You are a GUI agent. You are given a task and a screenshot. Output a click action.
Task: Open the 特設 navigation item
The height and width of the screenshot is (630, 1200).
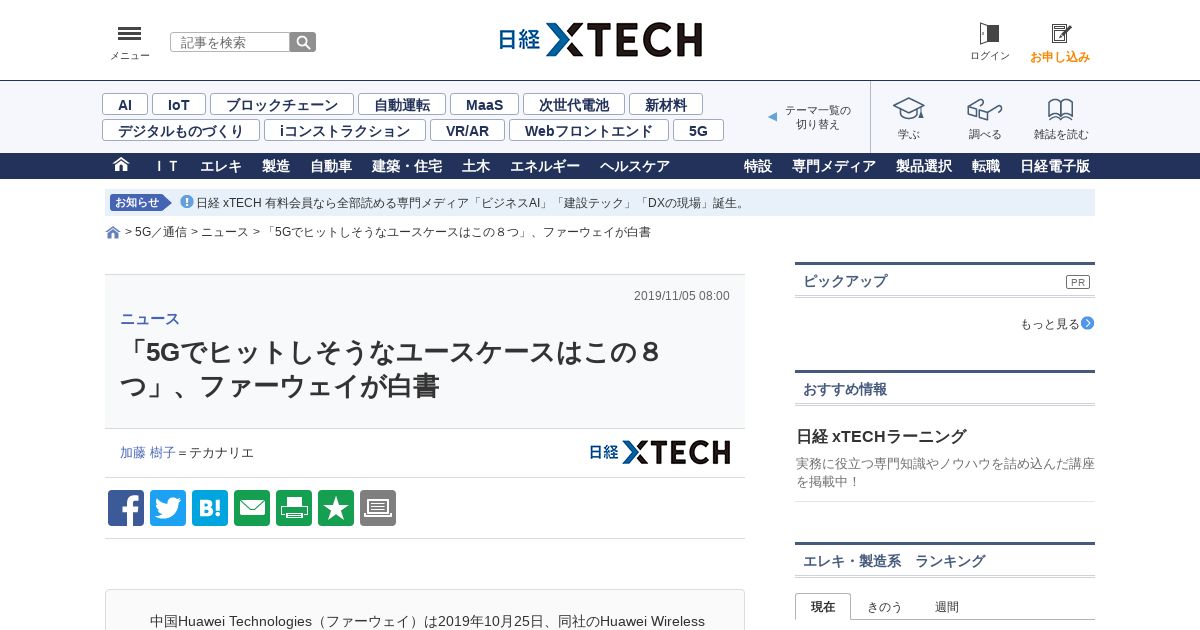[x=758, y=166]
